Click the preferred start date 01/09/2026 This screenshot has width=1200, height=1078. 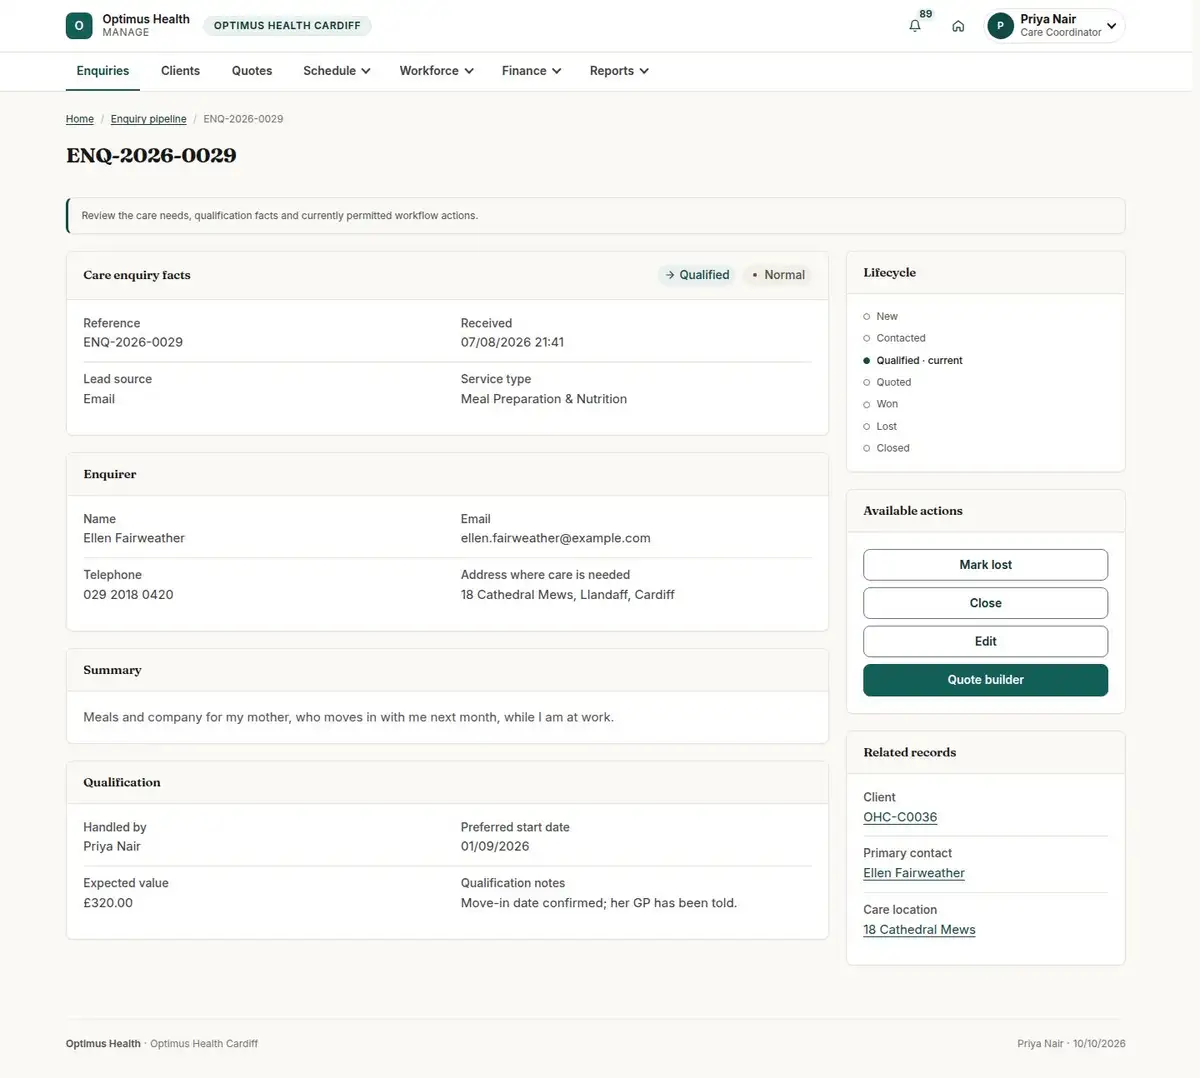[x=495, y=846]
